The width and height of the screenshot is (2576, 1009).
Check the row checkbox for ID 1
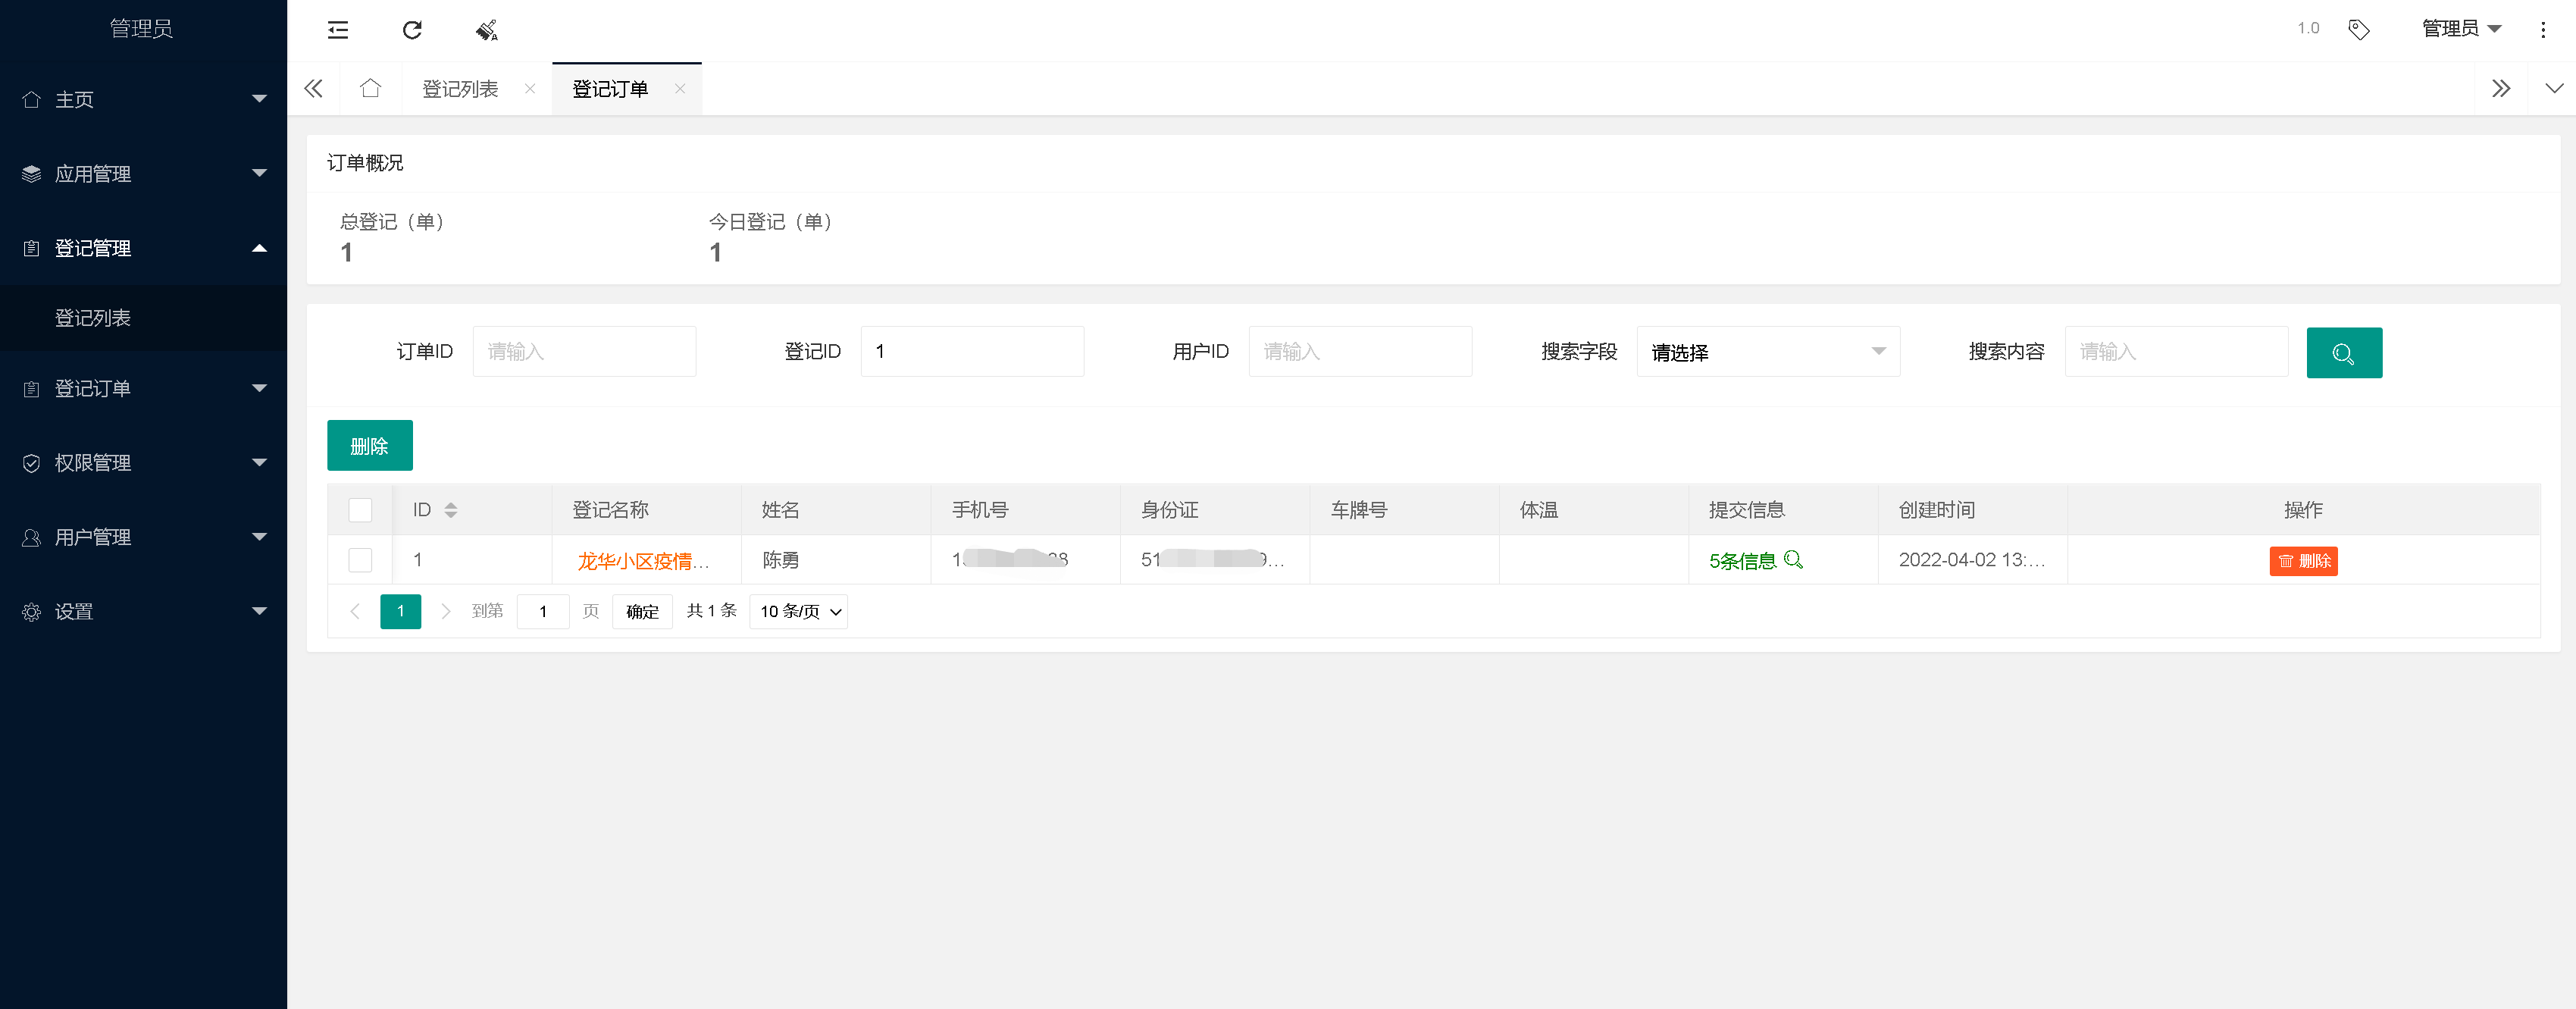(x=360, y=560)
